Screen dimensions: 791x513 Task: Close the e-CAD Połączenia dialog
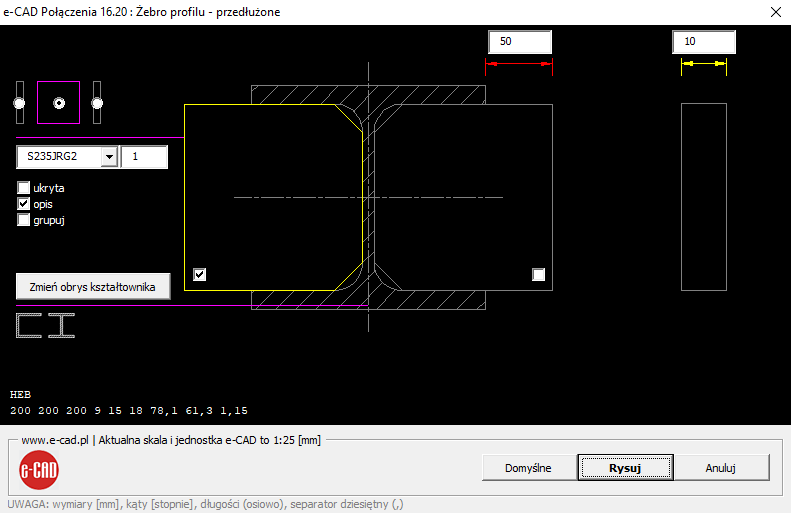pyautogui.click(x=776, y=12)
